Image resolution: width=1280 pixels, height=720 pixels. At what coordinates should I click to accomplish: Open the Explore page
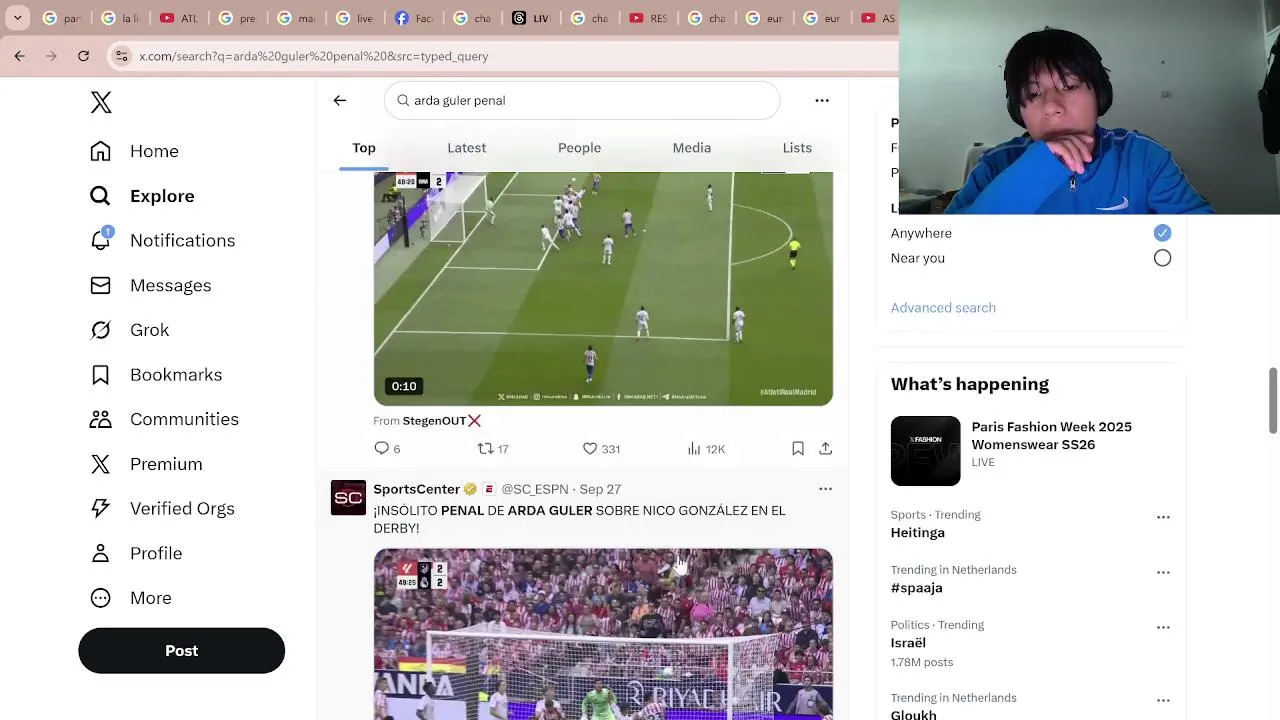tap(141, 196)
